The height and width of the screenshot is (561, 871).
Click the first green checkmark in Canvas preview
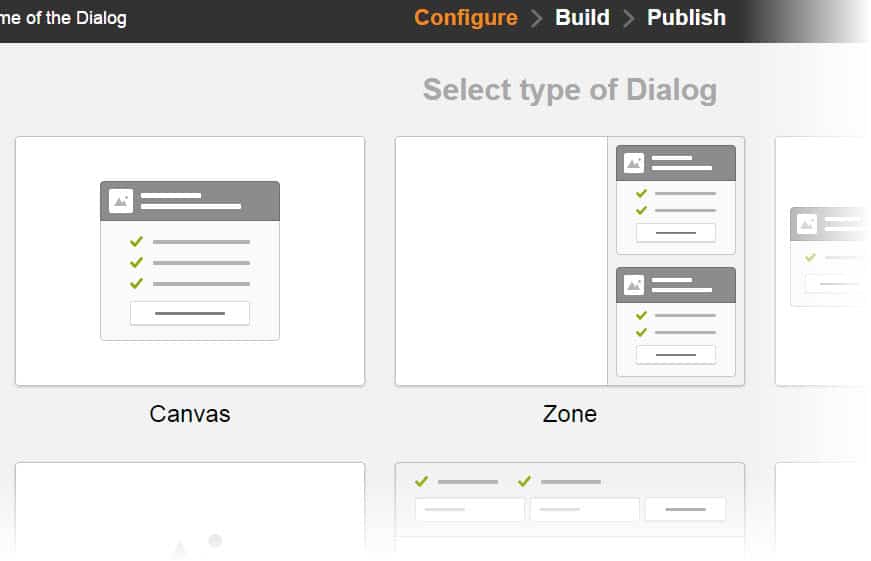pyautogui.click(x=137, y=241)
